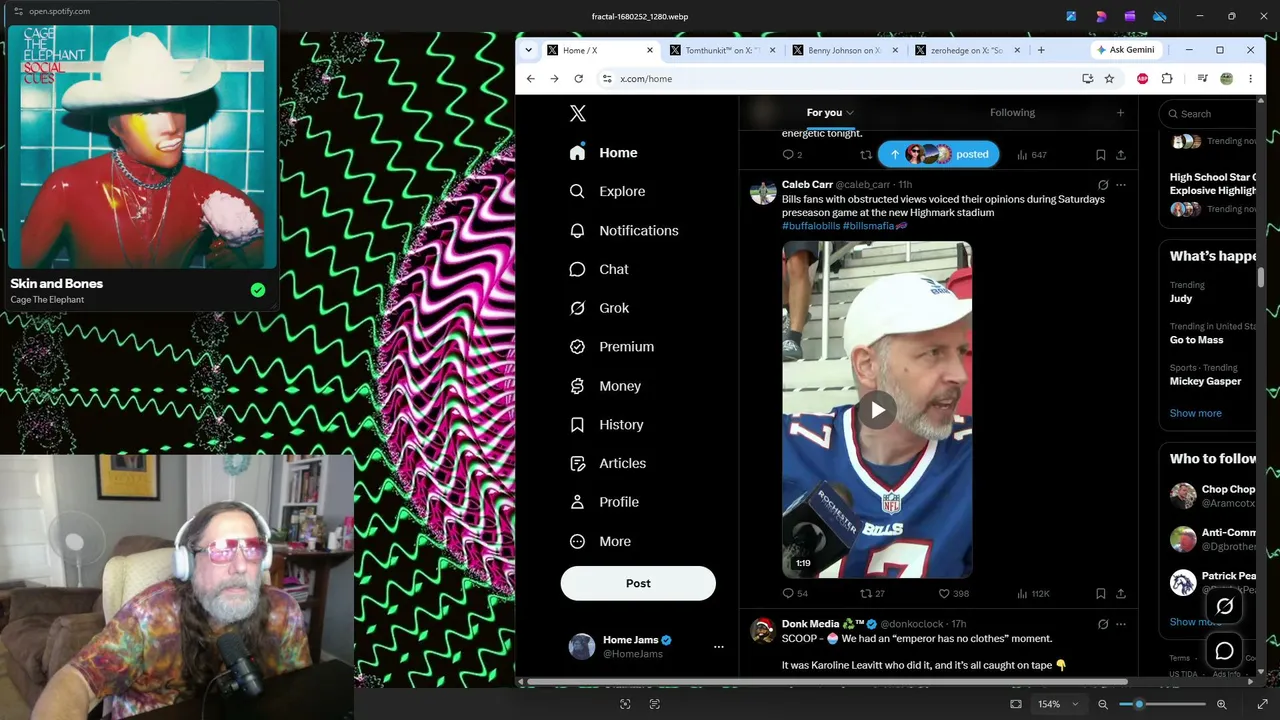Click the X logo in the sidebar
Screen dimensions: 1280x720
pos(578,113)
